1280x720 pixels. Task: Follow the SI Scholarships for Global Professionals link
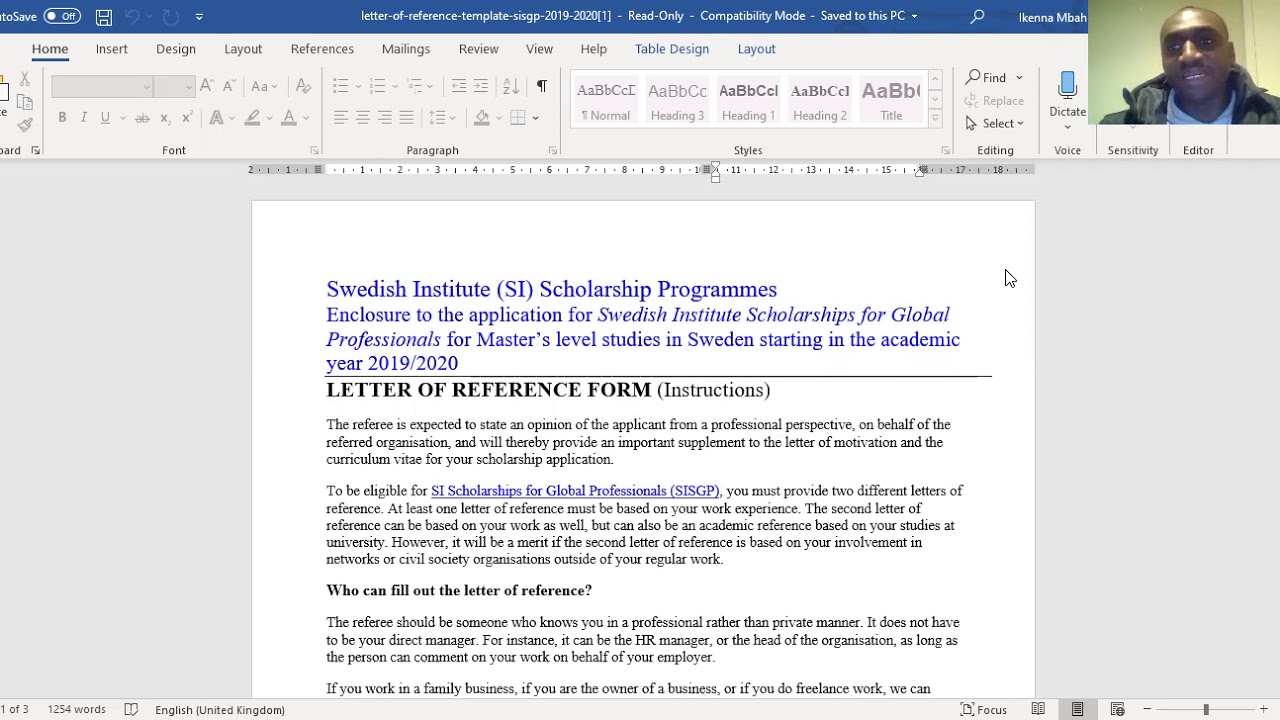click(575, 491)
